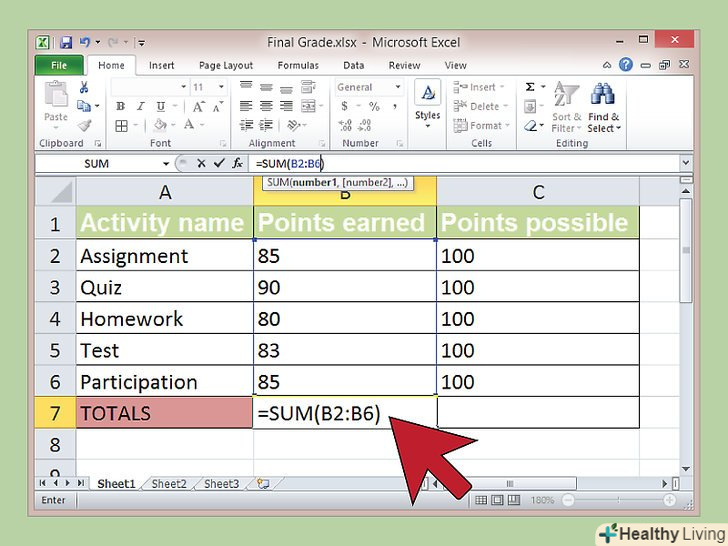Click the Format button in Cells group
The width and height of the screenshot is (728, 546).
pyautogui.click(x=487, y=126)
